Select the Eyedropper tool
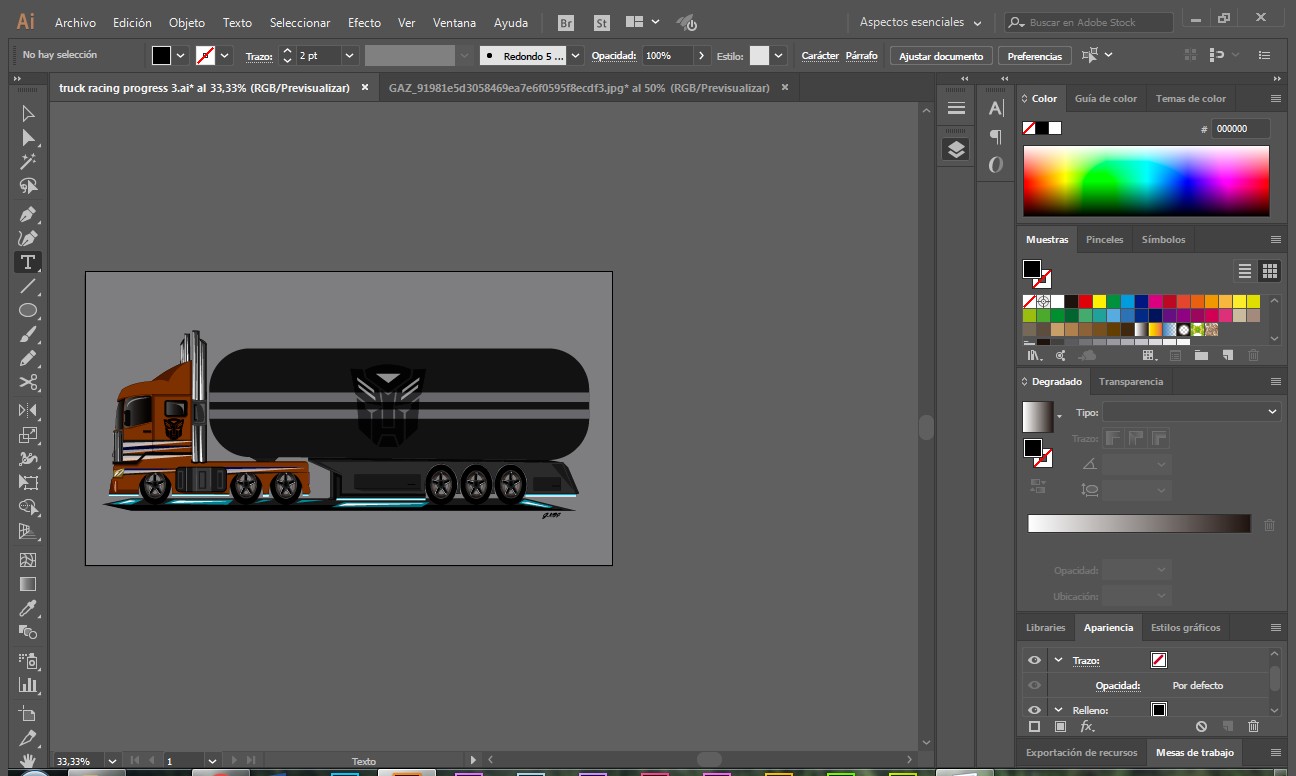 point(28,608)
